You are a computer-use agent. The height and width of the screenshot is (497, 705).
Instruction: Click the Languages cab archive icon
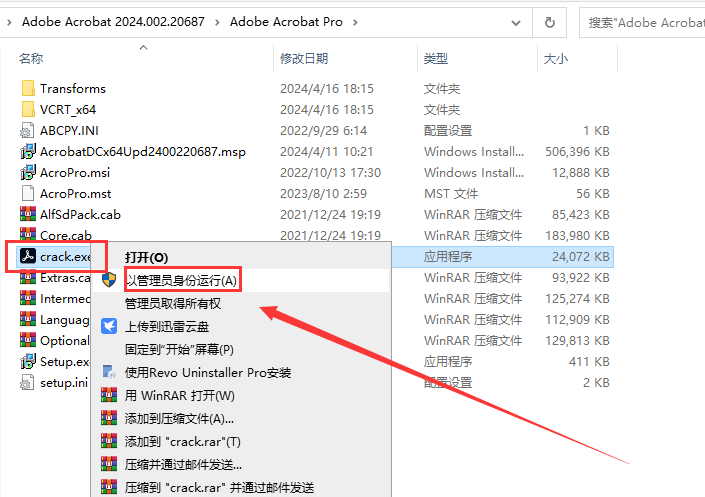pos(28,319)
